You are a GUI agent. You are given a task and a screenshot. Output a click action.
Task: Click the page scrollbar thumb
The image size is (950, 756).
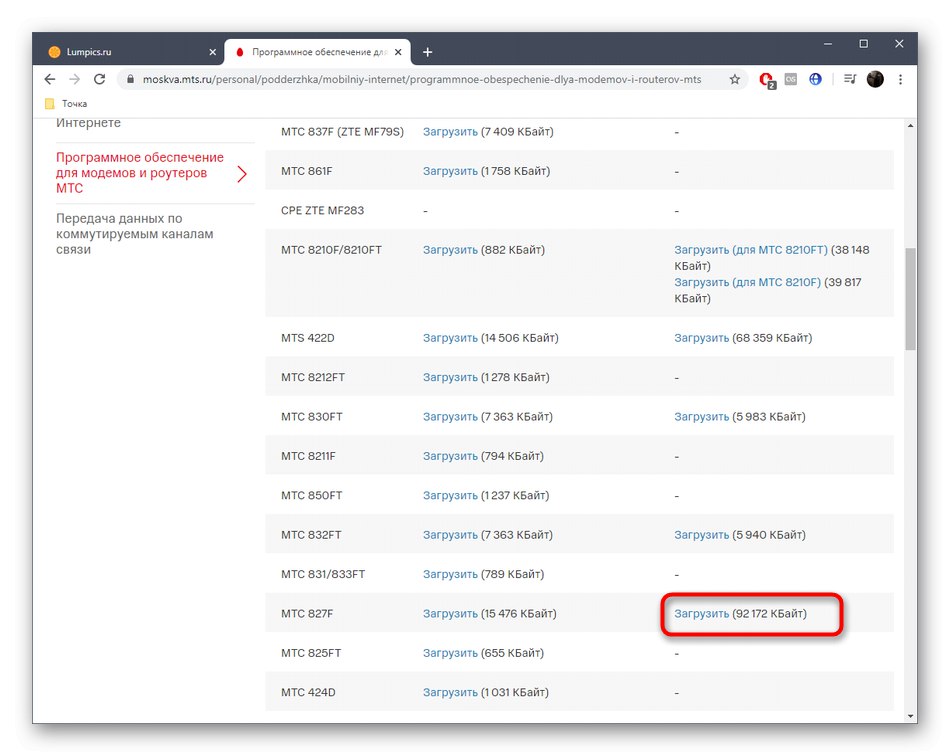tap(910, 299)
